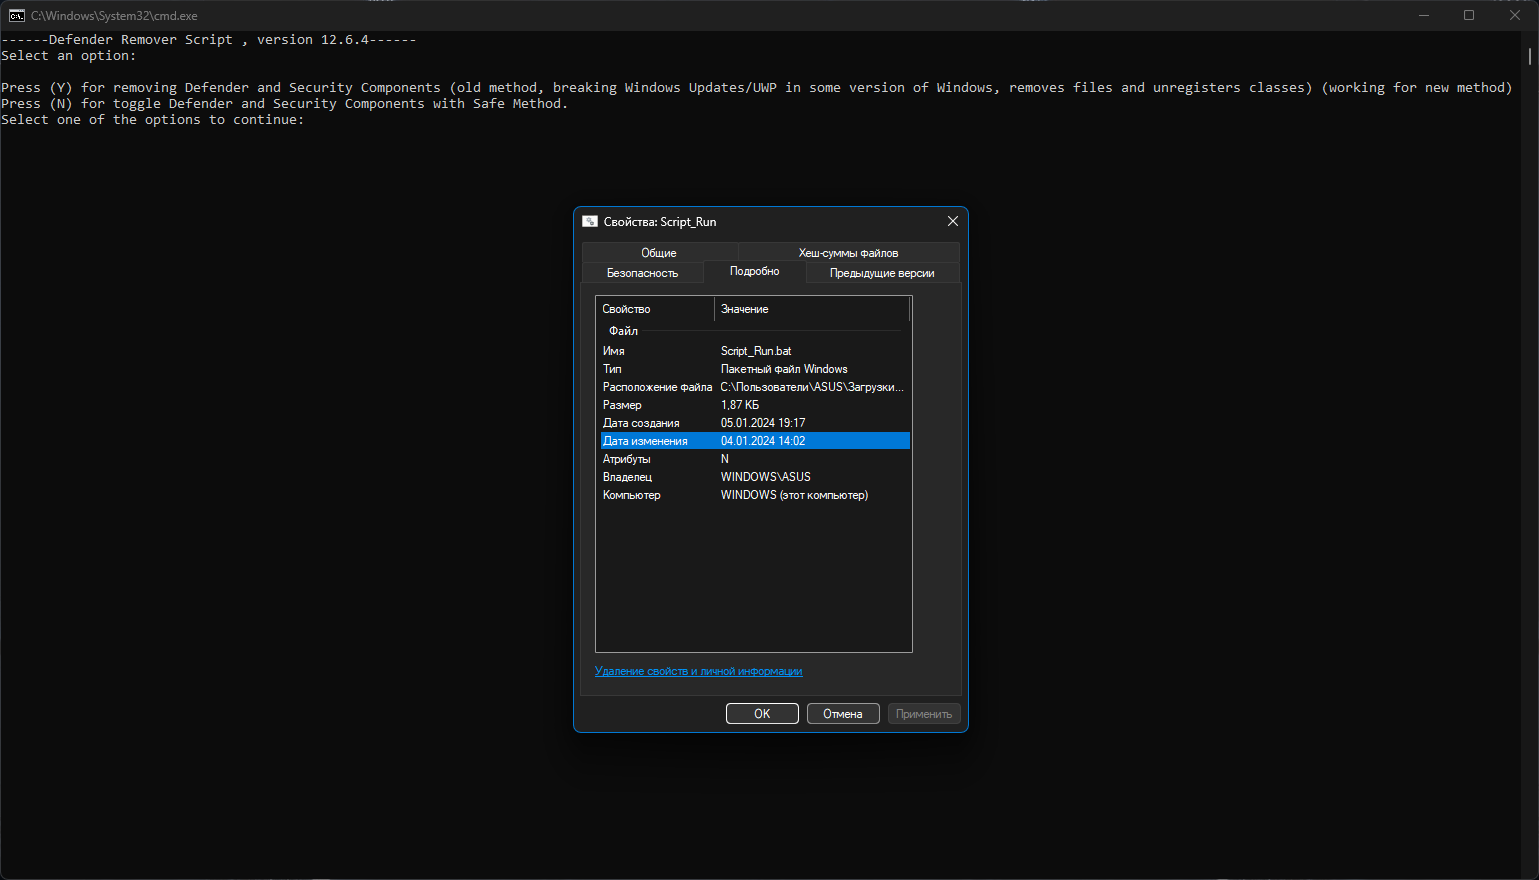Switch to the Общие tab

[x=659, y=253]
